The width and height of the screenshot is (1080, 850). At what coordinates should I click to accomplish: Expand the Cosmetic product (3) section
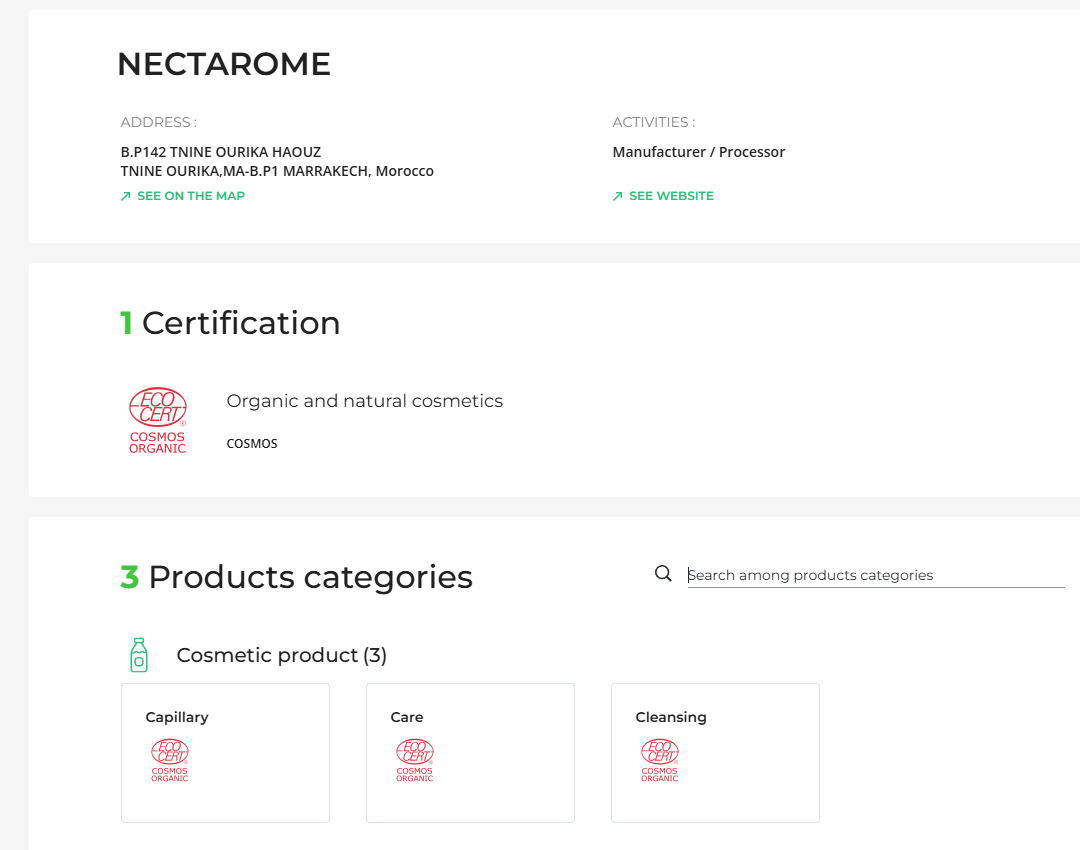(x=281, y=655)
